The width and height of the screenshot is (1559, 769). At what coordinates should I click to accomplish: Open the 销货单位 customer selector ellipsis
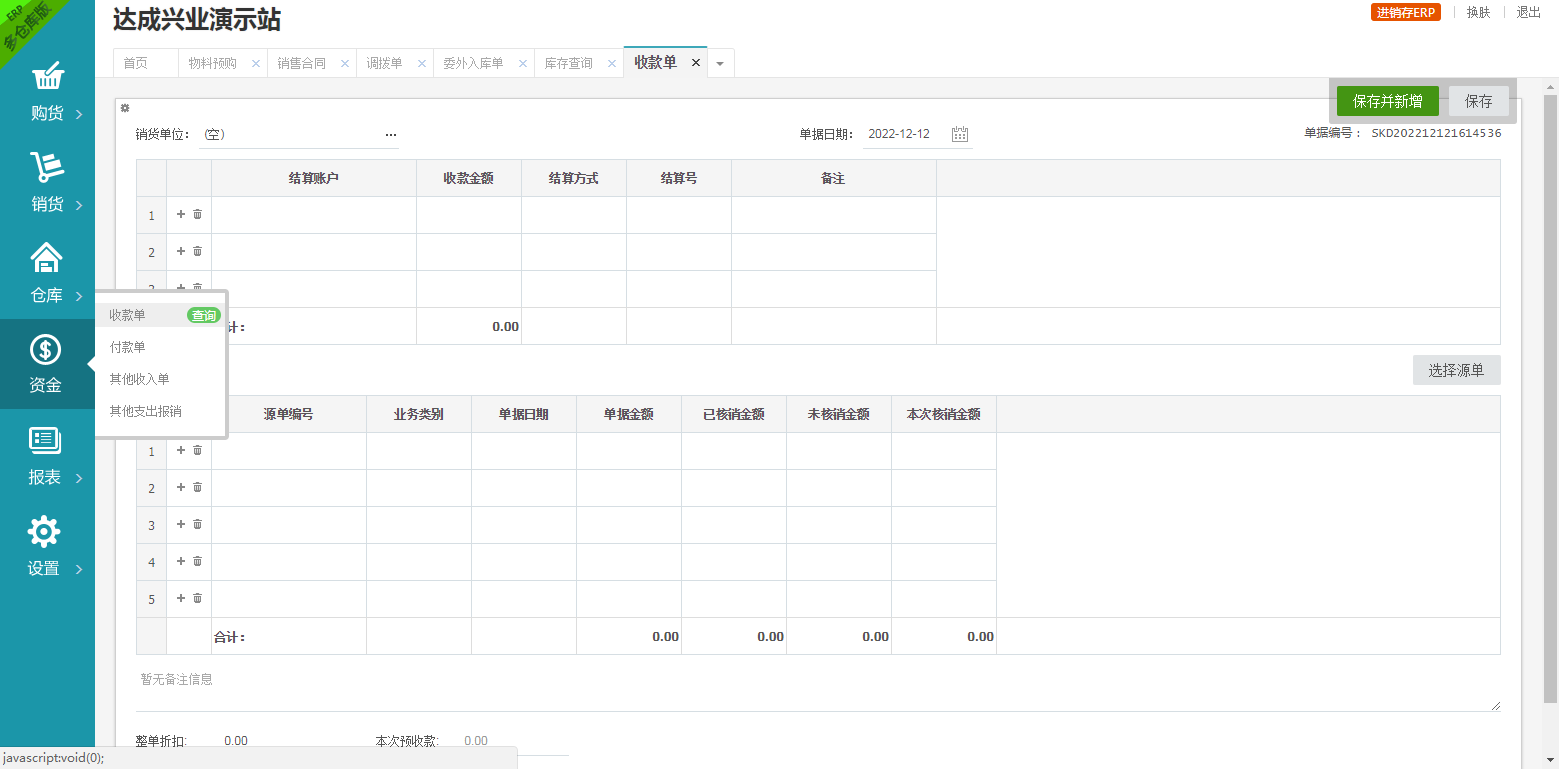[x=391, y=134]
